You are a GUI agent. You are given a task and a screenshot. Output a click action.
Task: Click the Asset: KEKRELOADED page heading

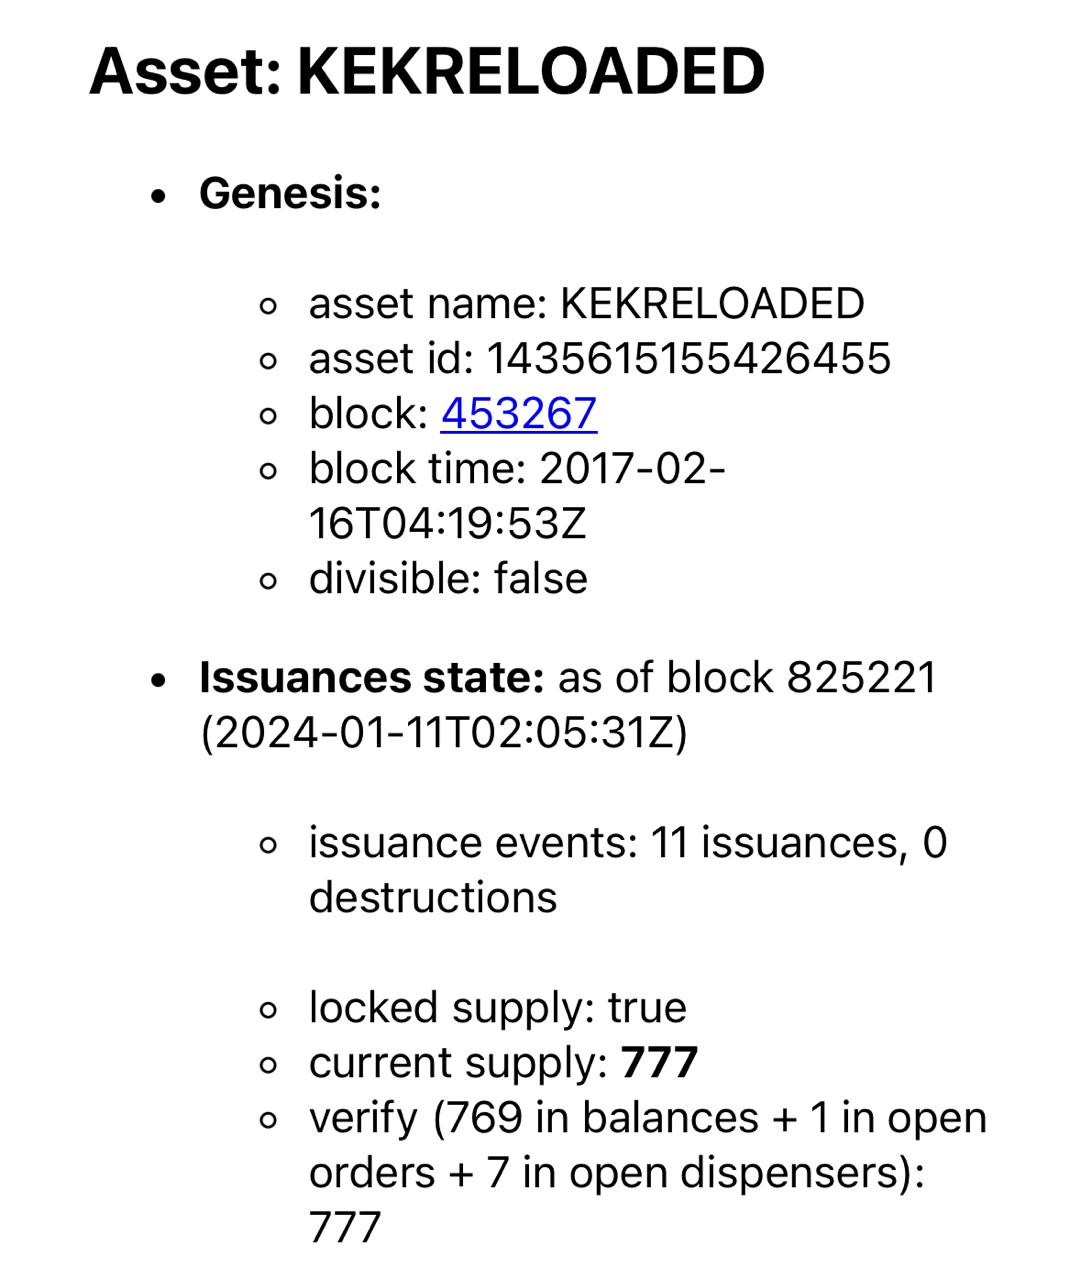point(427,71)
